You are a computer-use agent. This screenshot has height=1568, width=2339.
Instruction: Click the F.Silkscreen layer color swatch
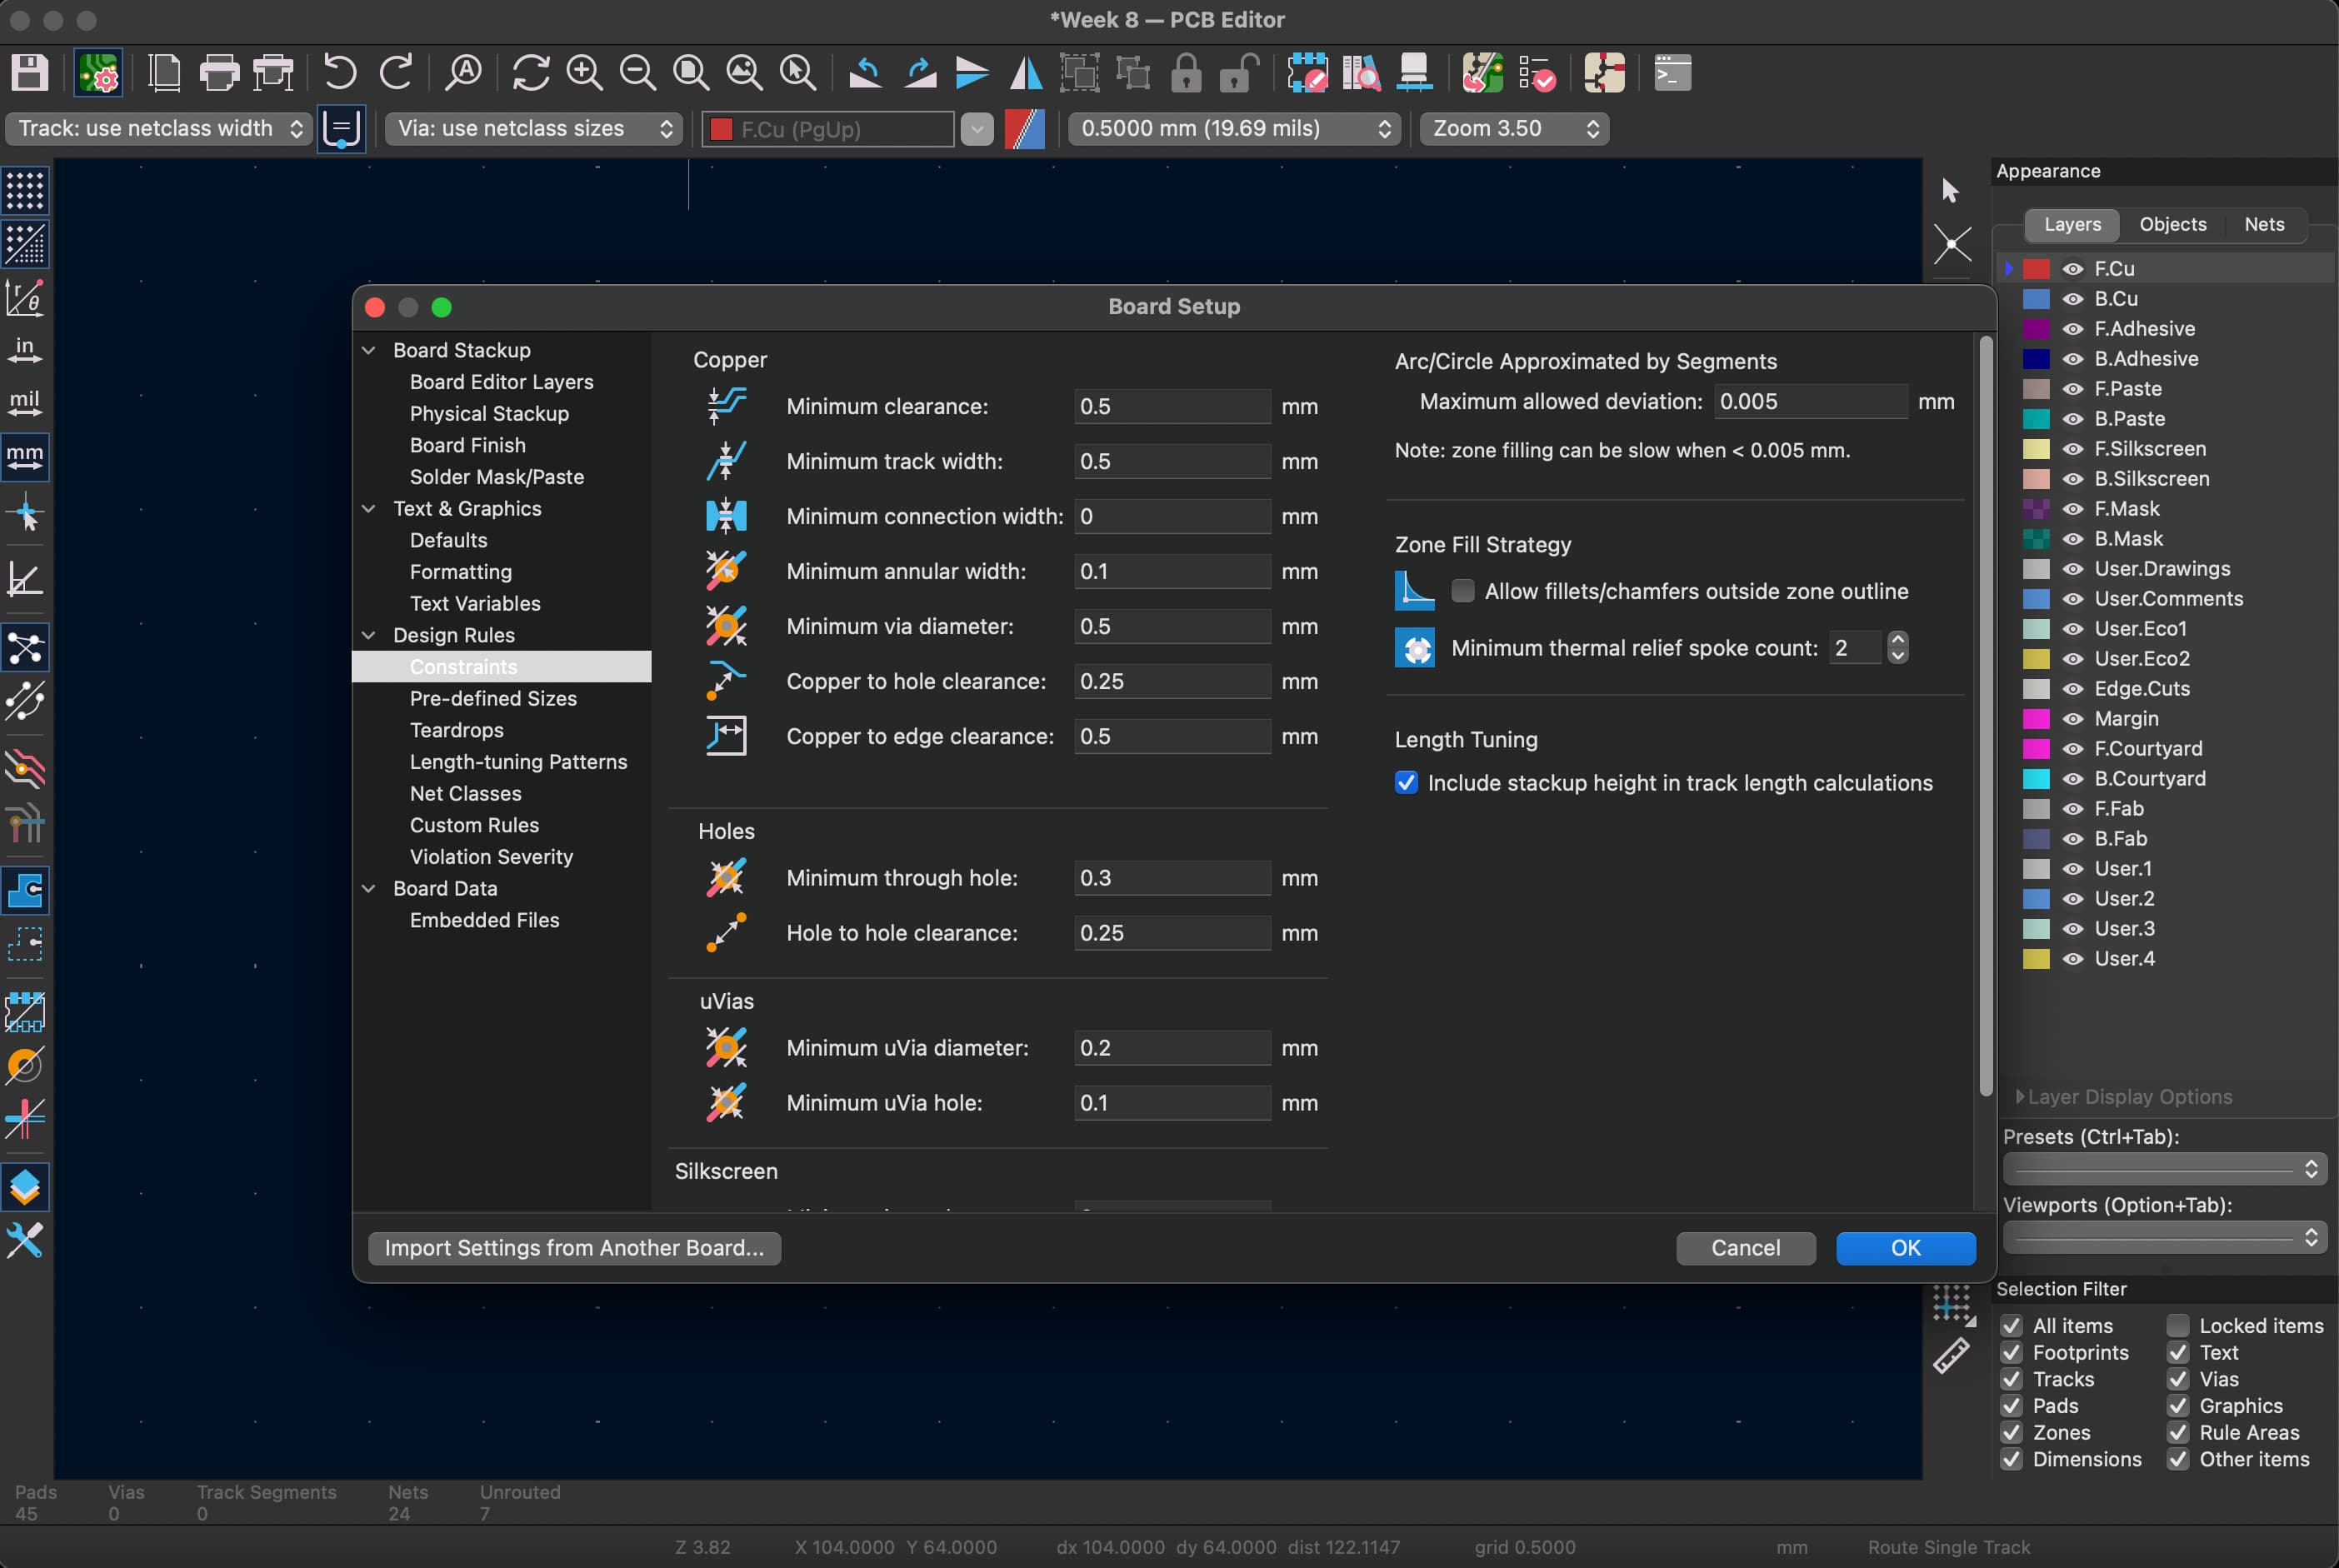point(2035,449)
